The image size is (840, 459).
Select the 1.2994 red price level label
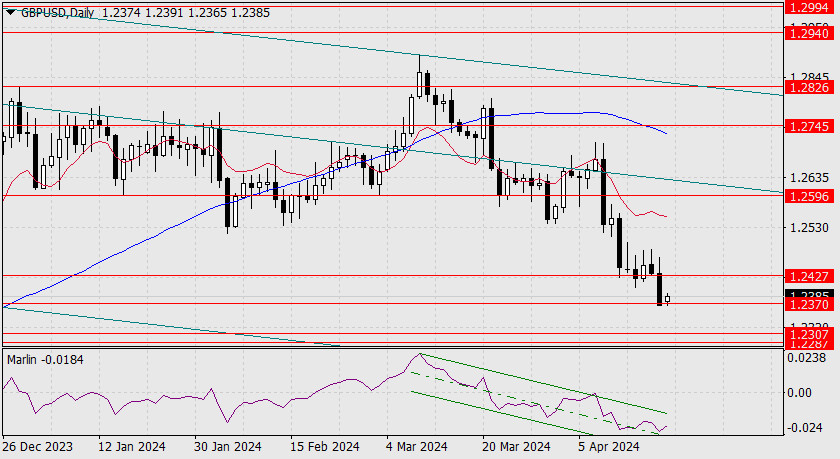[809, 7]
